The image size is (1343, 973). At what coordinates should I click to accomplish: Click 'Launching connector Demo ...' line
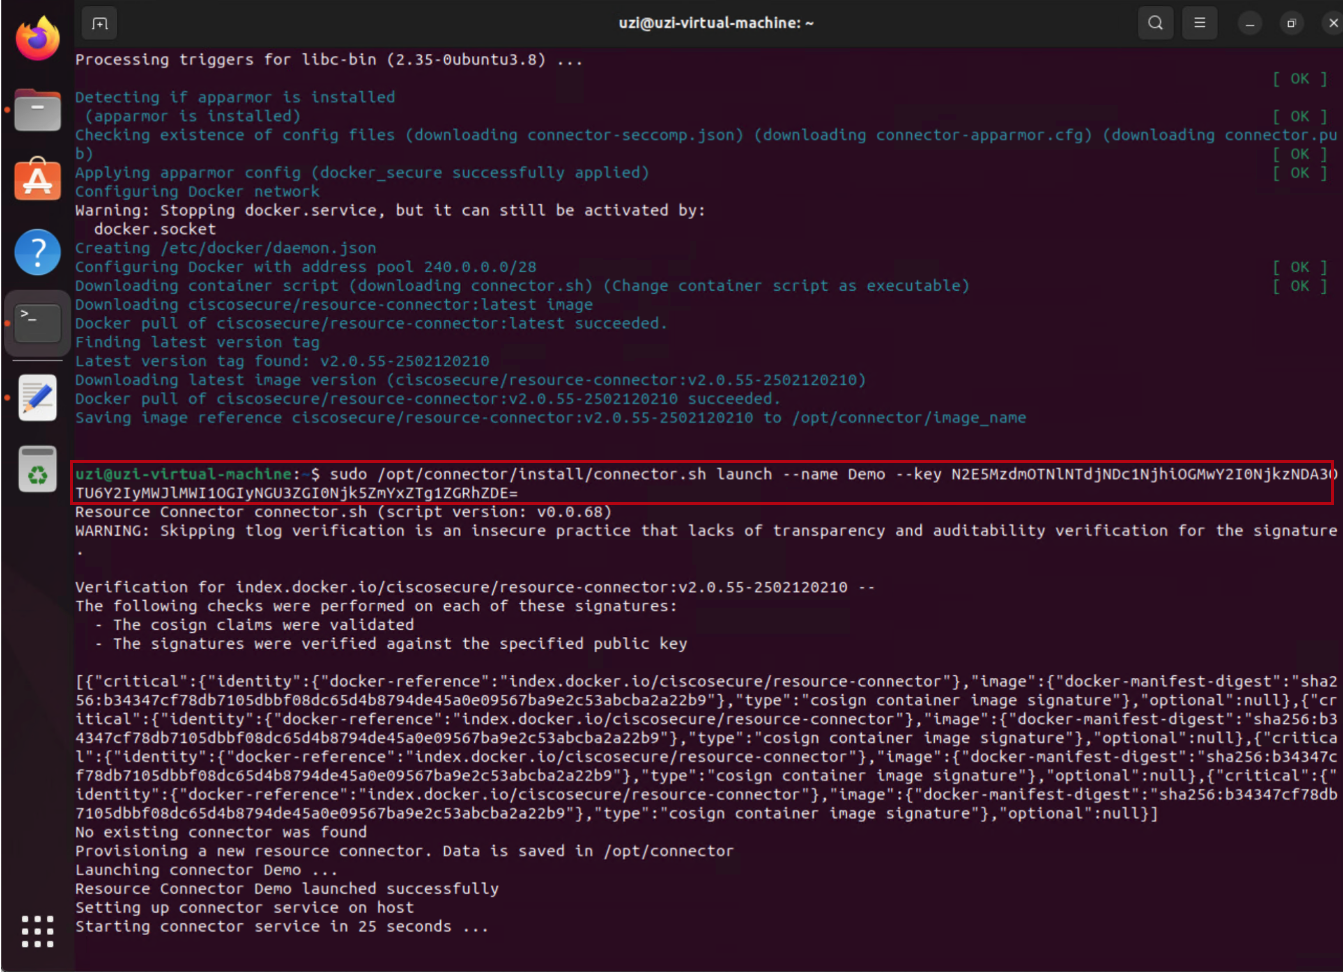(207, 870)
